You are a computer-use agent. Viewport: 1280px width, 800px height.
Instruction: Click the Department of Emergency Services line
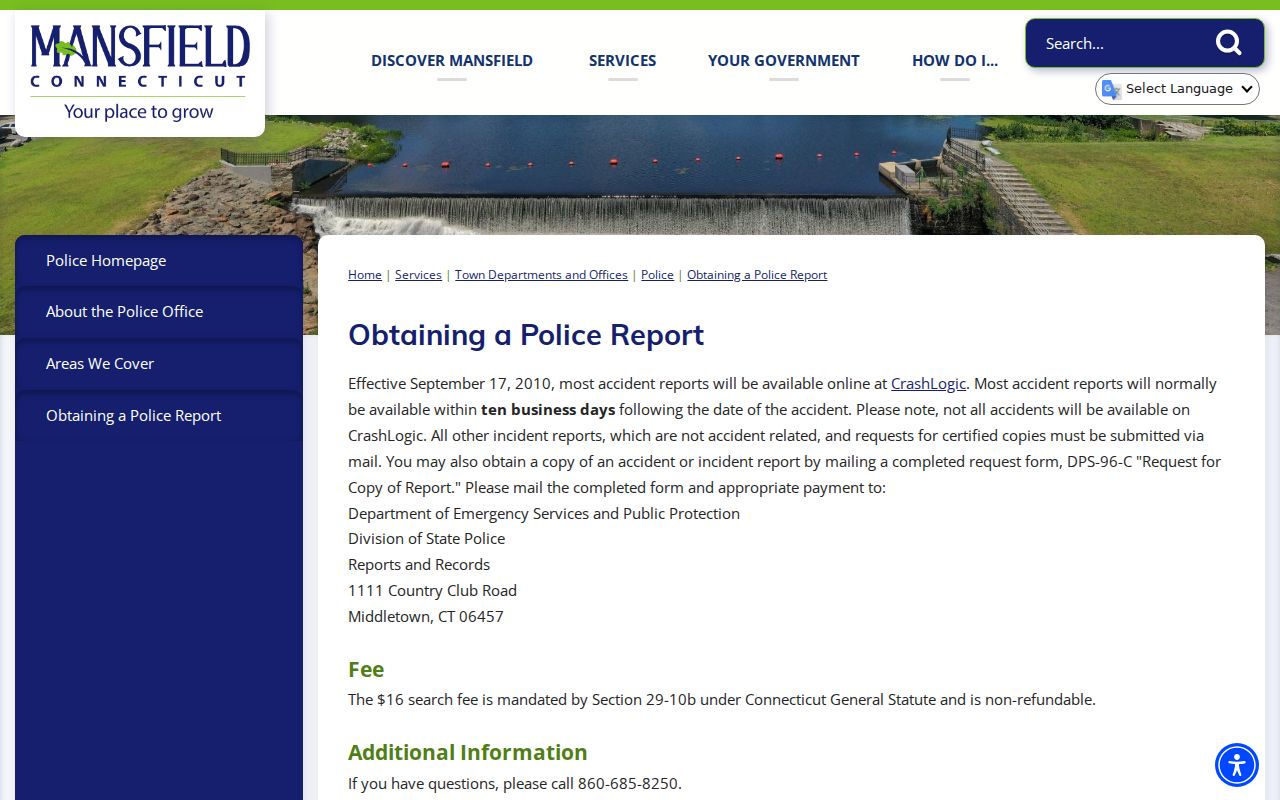(544, 514)
